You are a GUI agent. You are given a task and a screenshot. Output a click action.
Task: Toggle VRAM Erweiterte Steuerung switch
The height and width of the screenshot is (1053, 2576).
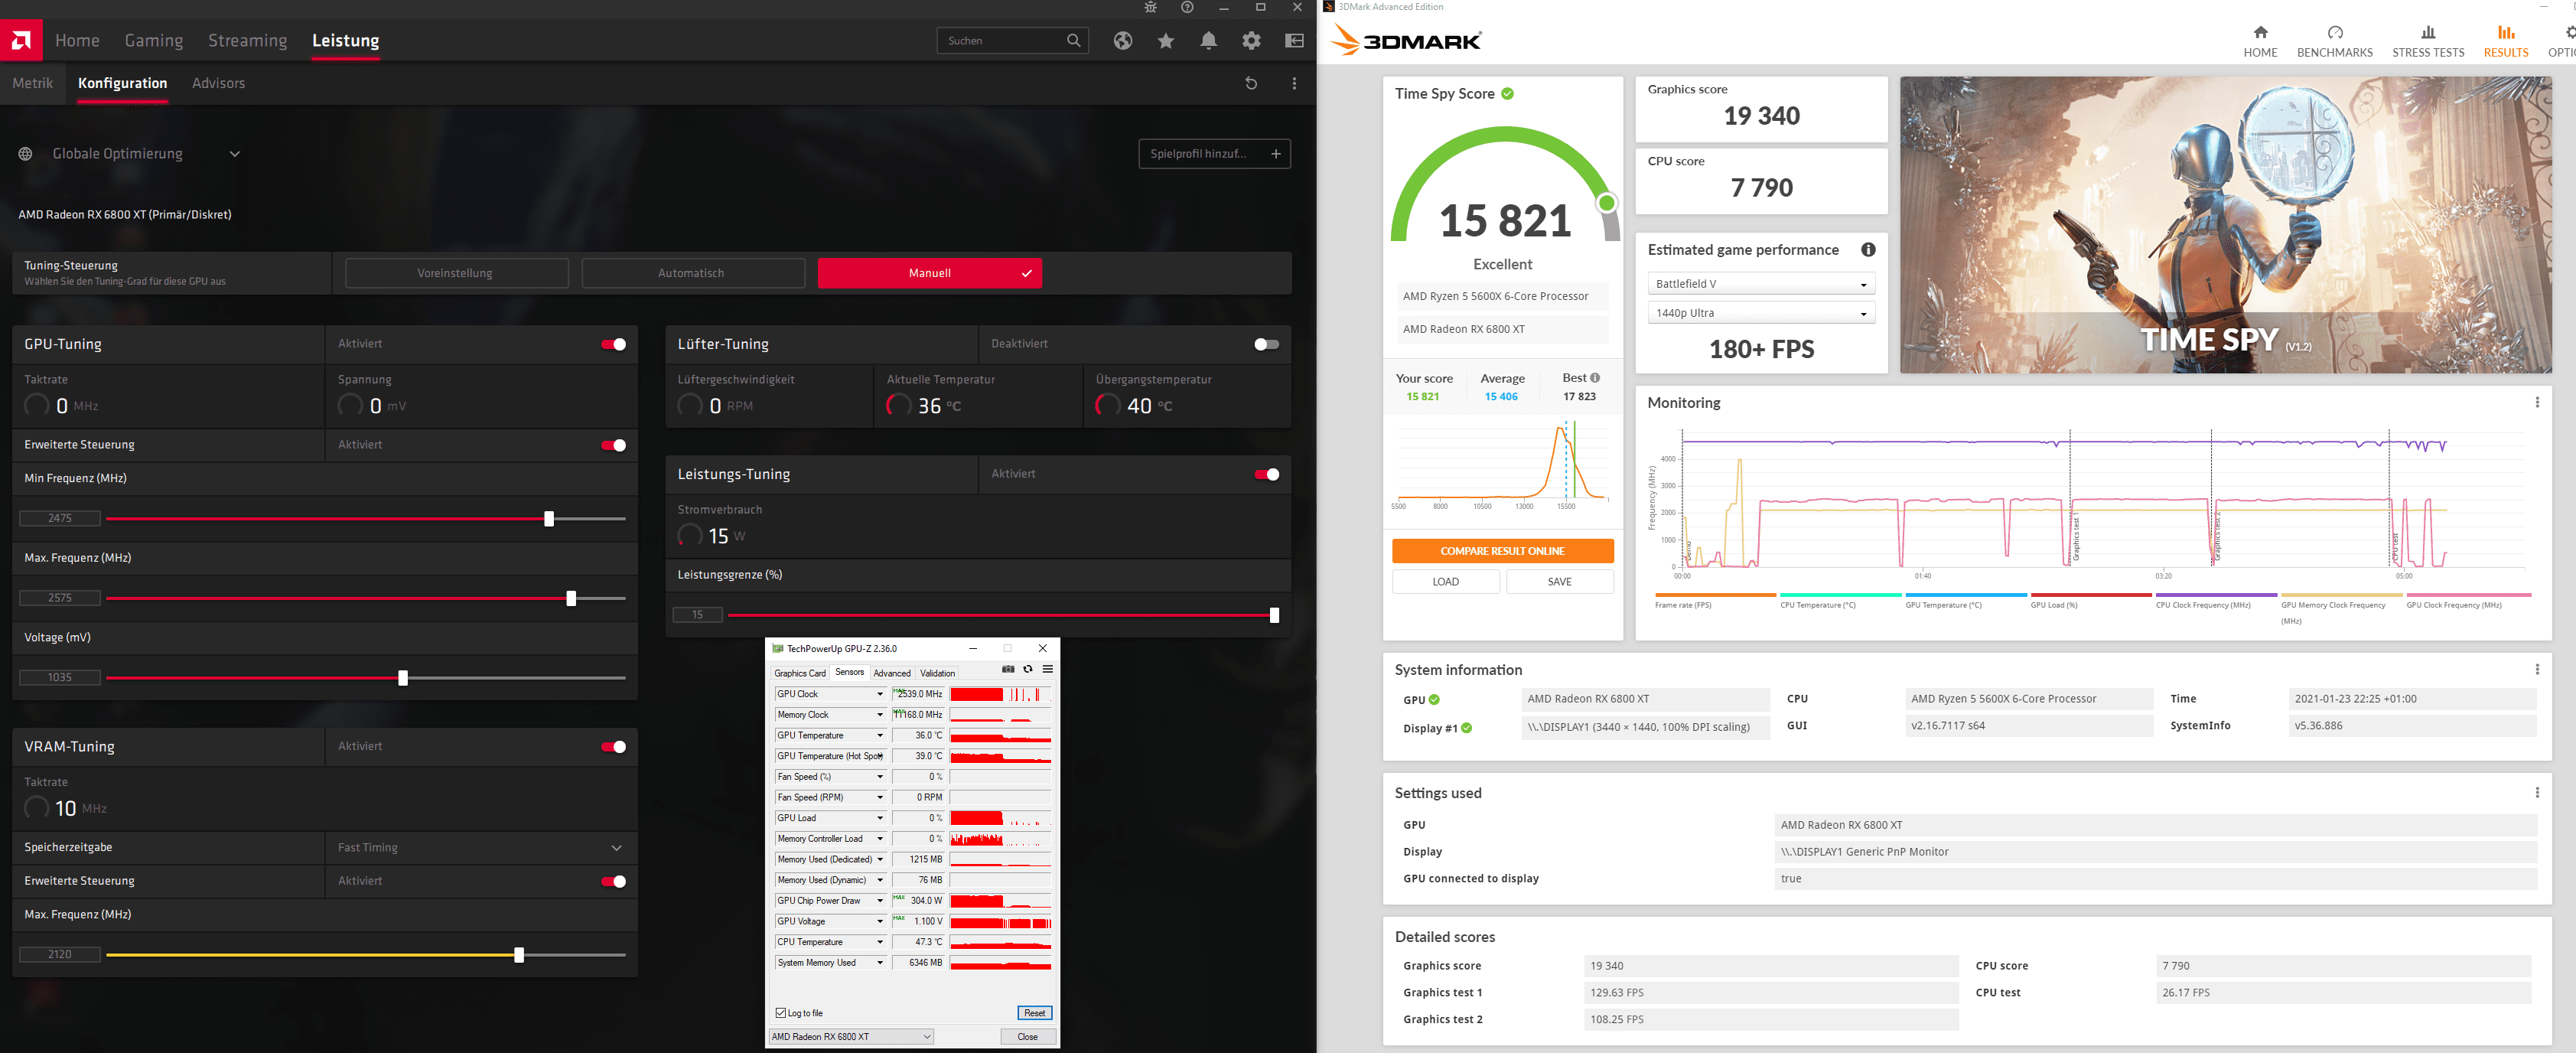tap(614, 881)
